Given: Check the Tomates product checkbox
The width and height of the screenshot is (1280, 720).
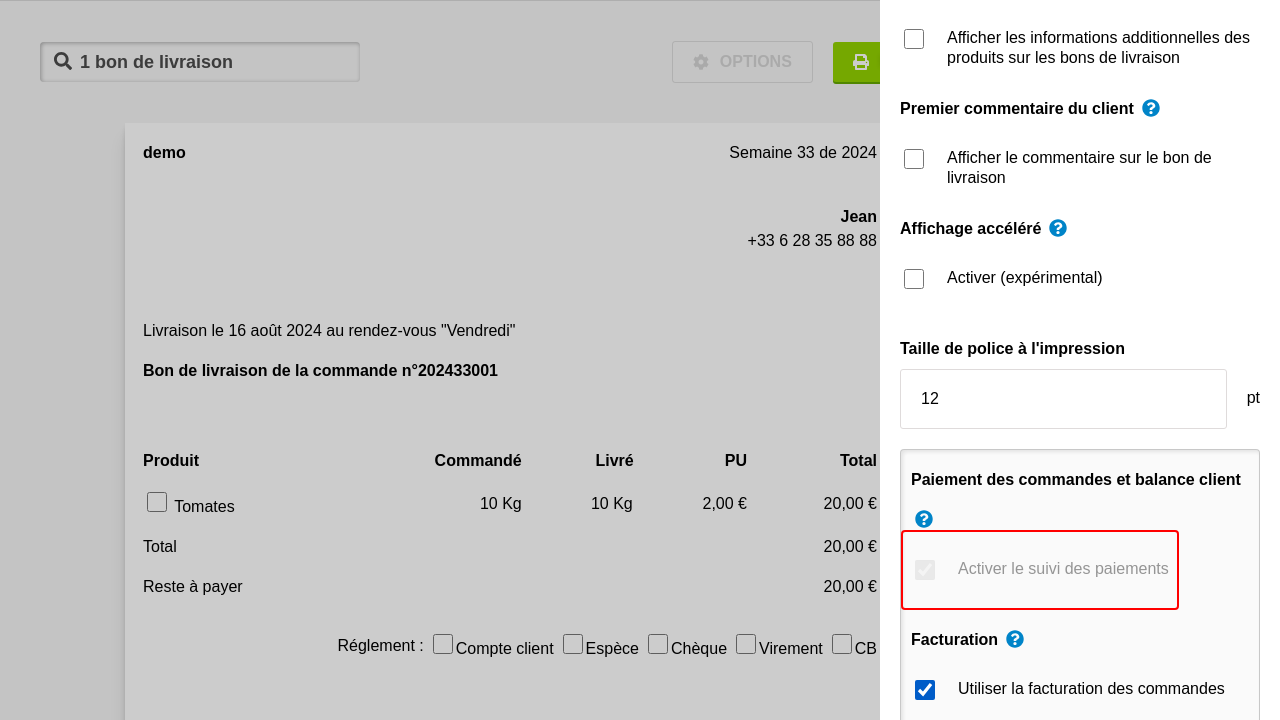Looking at the screenshot, I should click(x=157, y=502).
